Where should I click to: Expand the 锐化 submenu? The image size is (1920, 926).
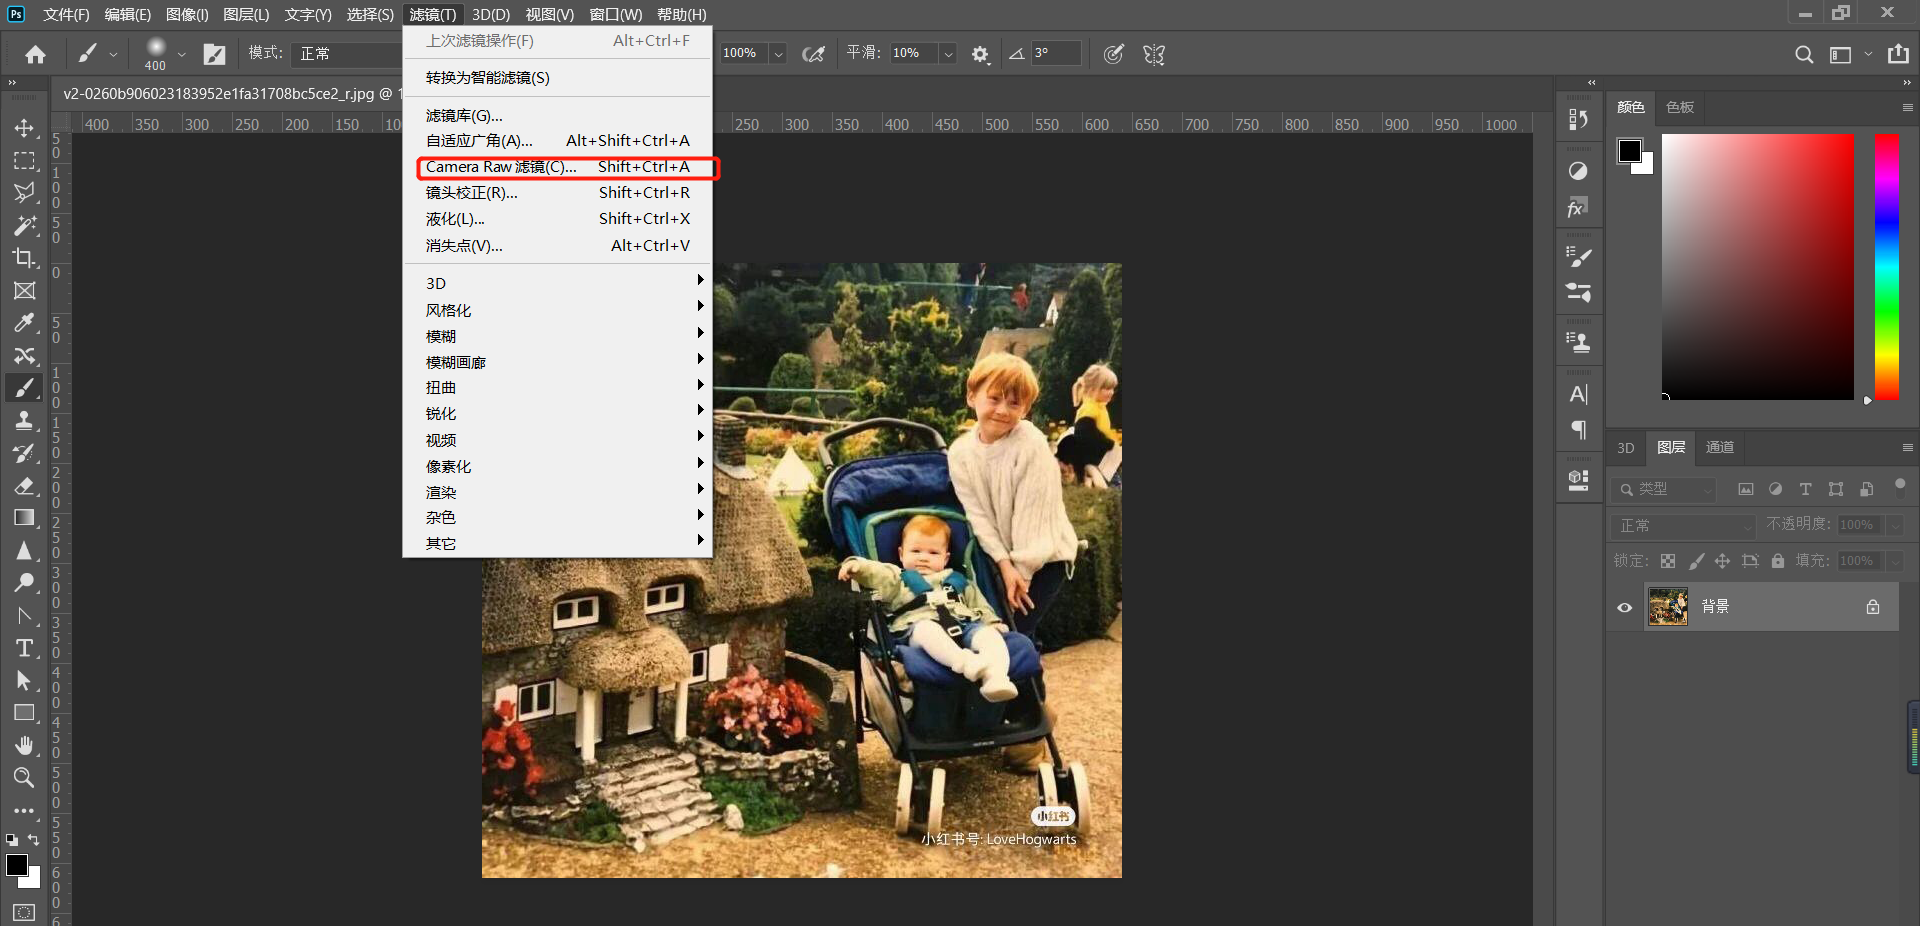[557, 413]
